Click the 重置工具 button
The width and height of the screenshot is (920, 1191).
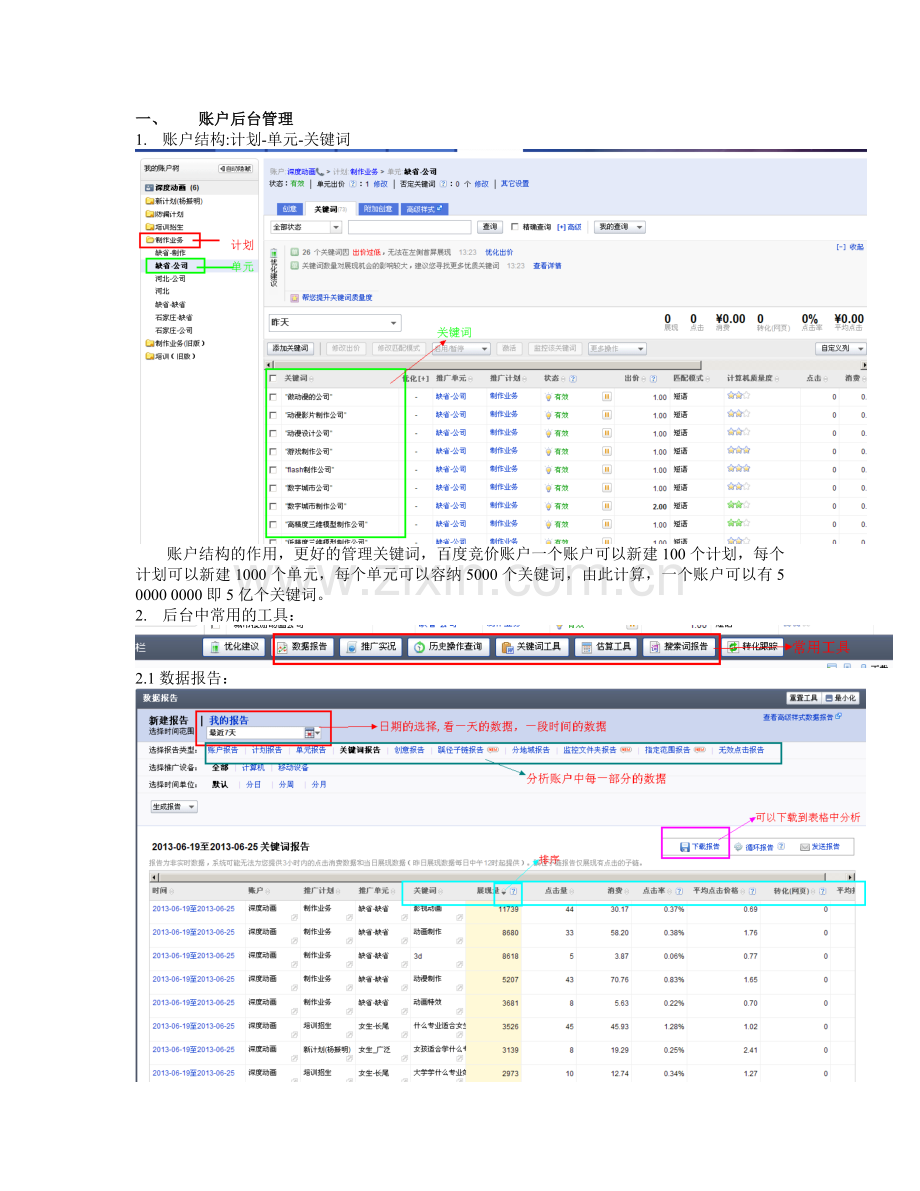pyautogui.click(x=802, y=698)
